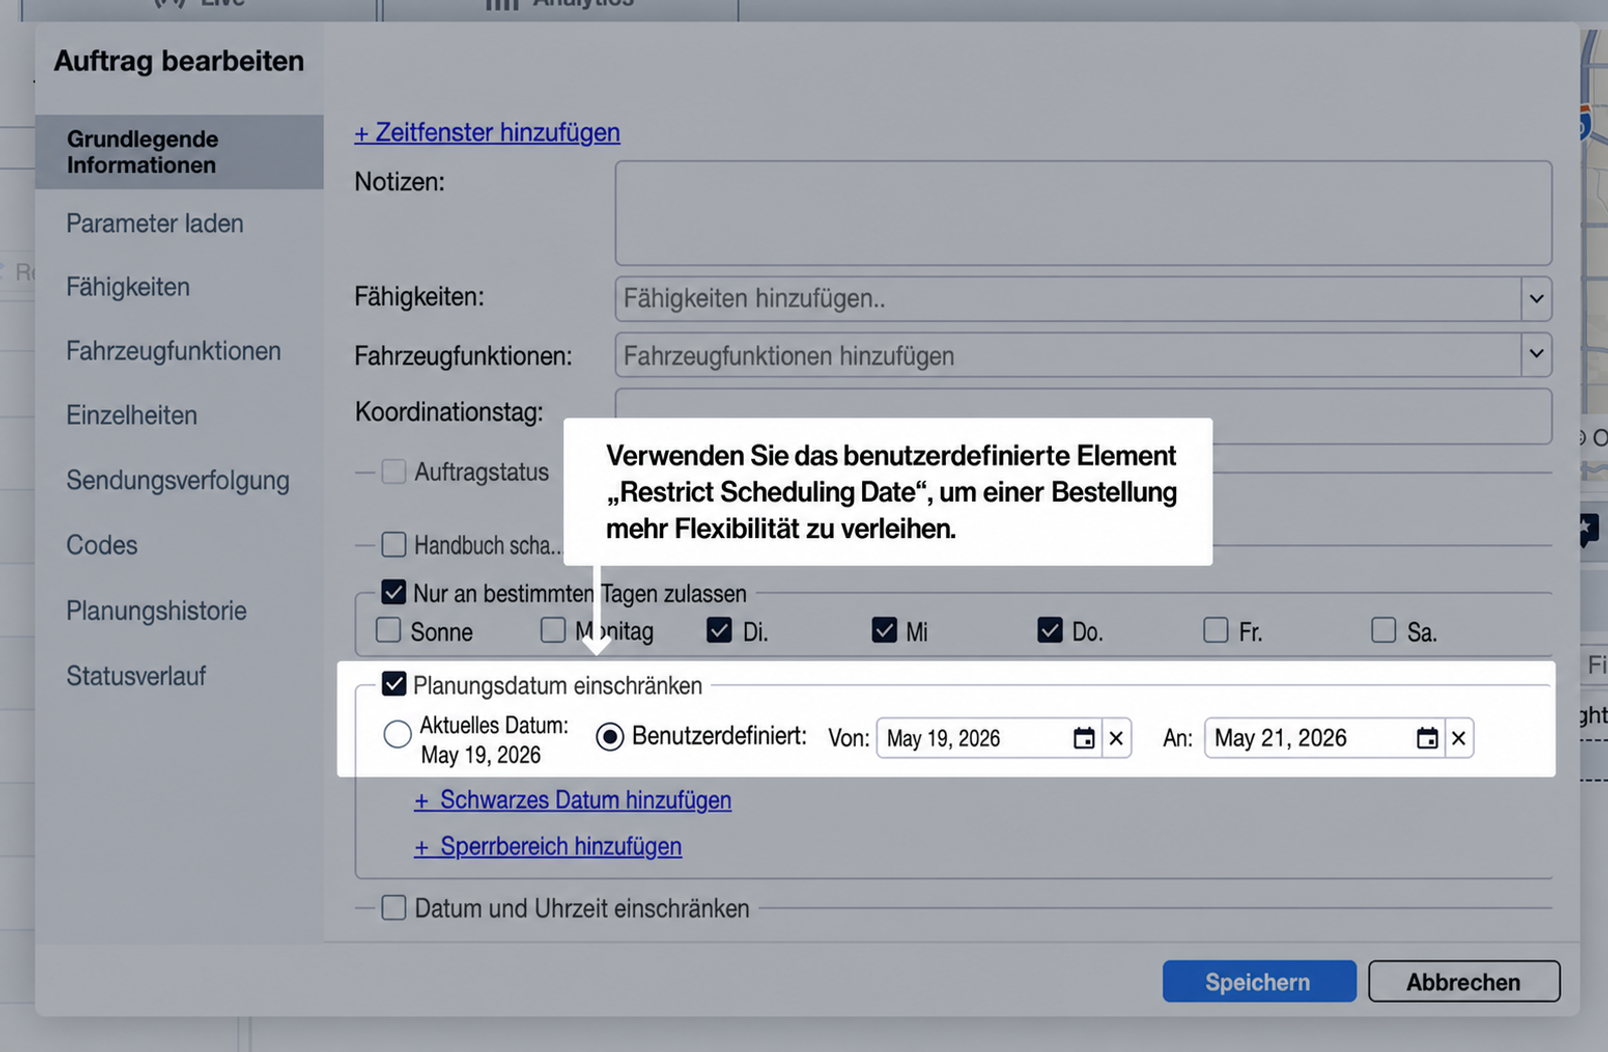1608x1052 pixels.
Task: Open the Planungshistorie section
Action: click(156, 610)
